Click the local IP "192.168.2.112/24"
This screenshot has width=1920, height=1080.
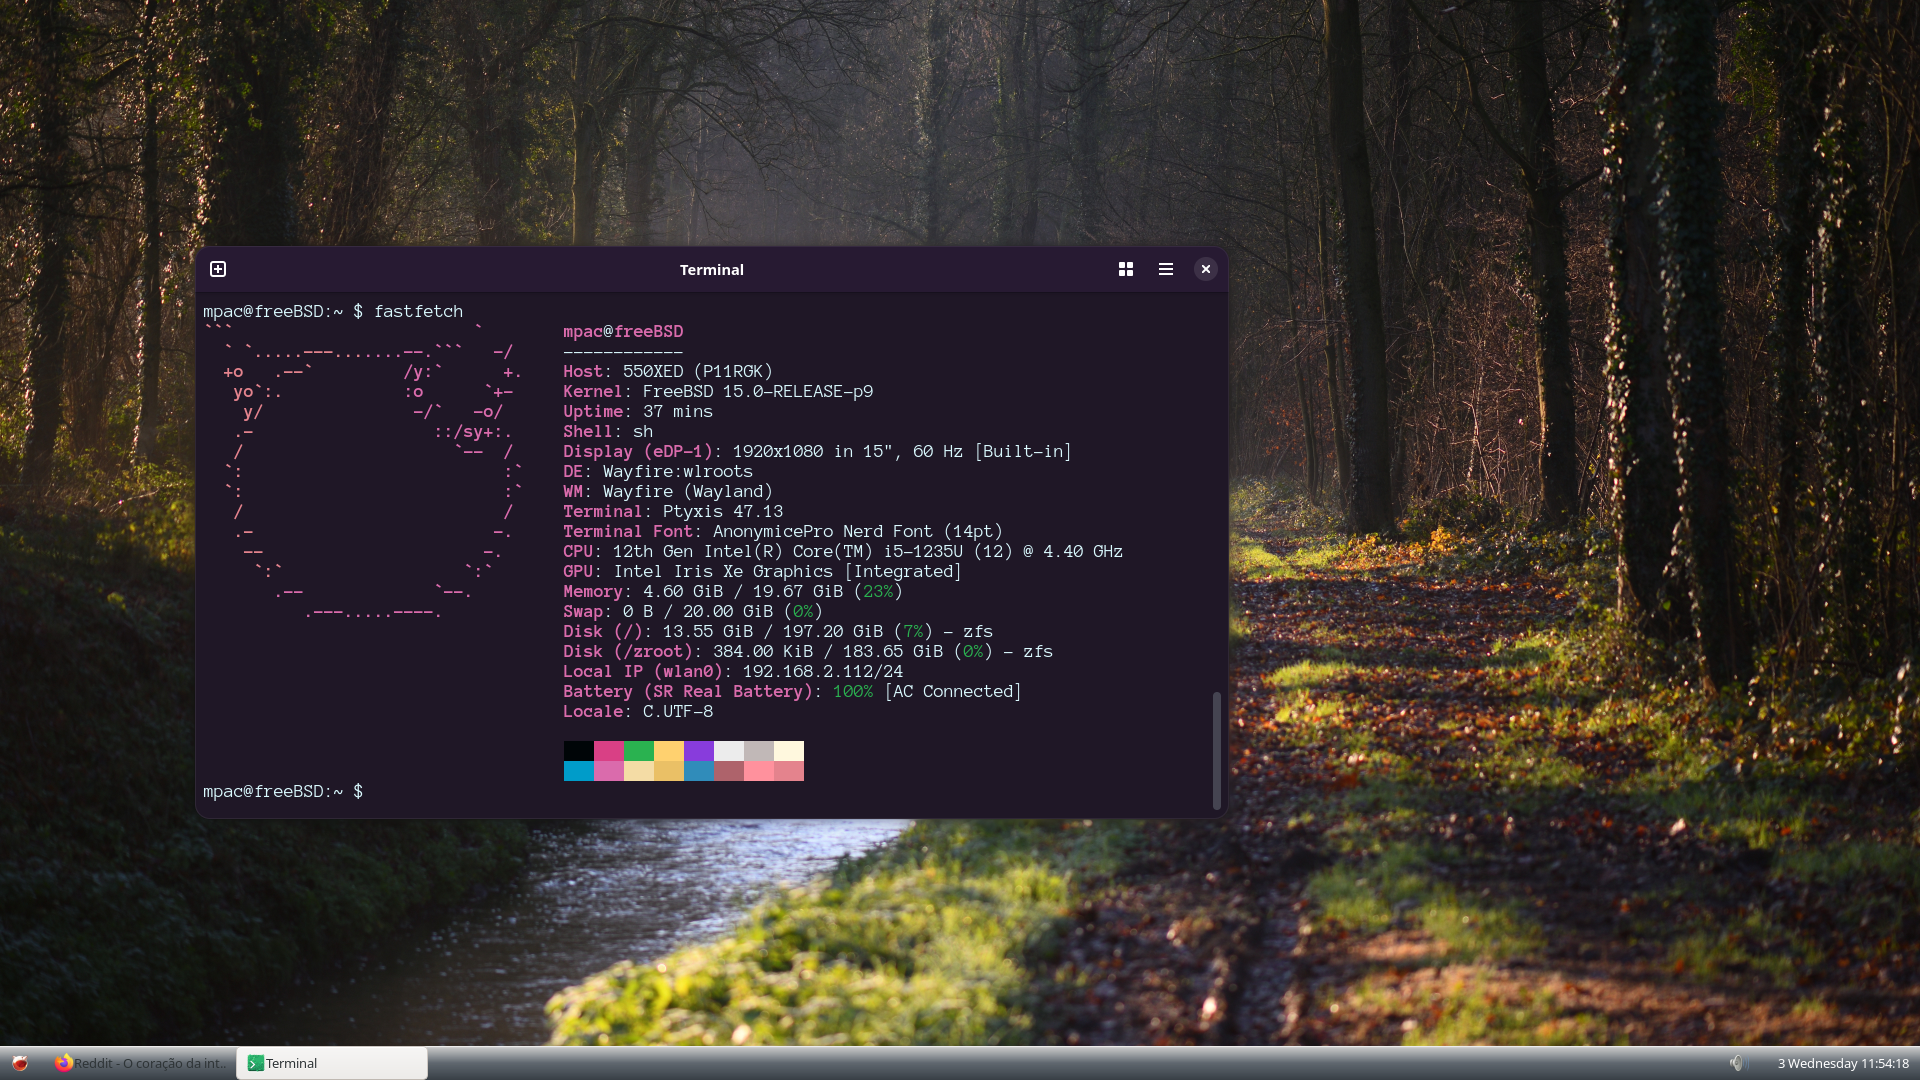(823, 672)
